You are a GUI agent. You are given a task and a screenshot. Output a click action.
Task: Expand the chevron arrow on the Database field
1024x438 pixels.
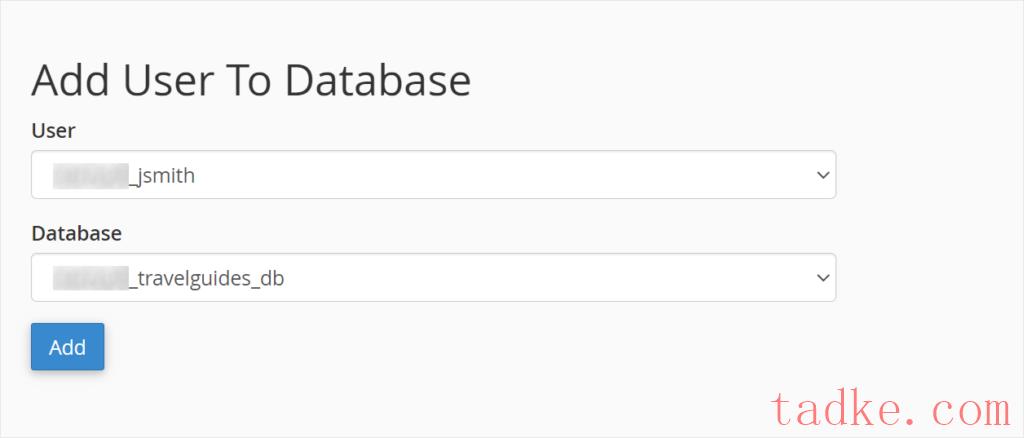[823, 278]
